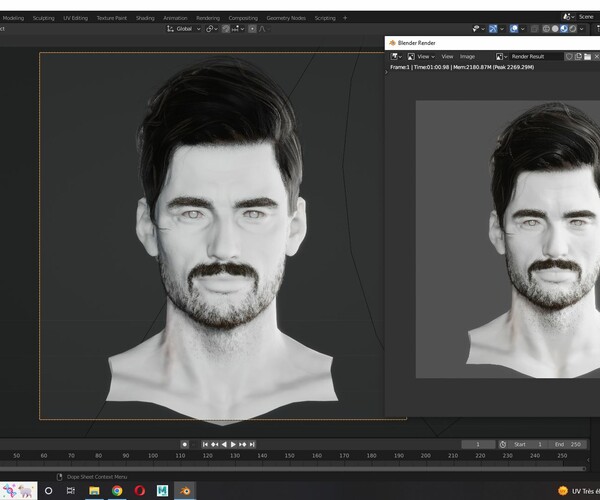The width and height of the screenshot is (600, 500).
Task: Unlink the Render Result image
Action: coord(596,57)
